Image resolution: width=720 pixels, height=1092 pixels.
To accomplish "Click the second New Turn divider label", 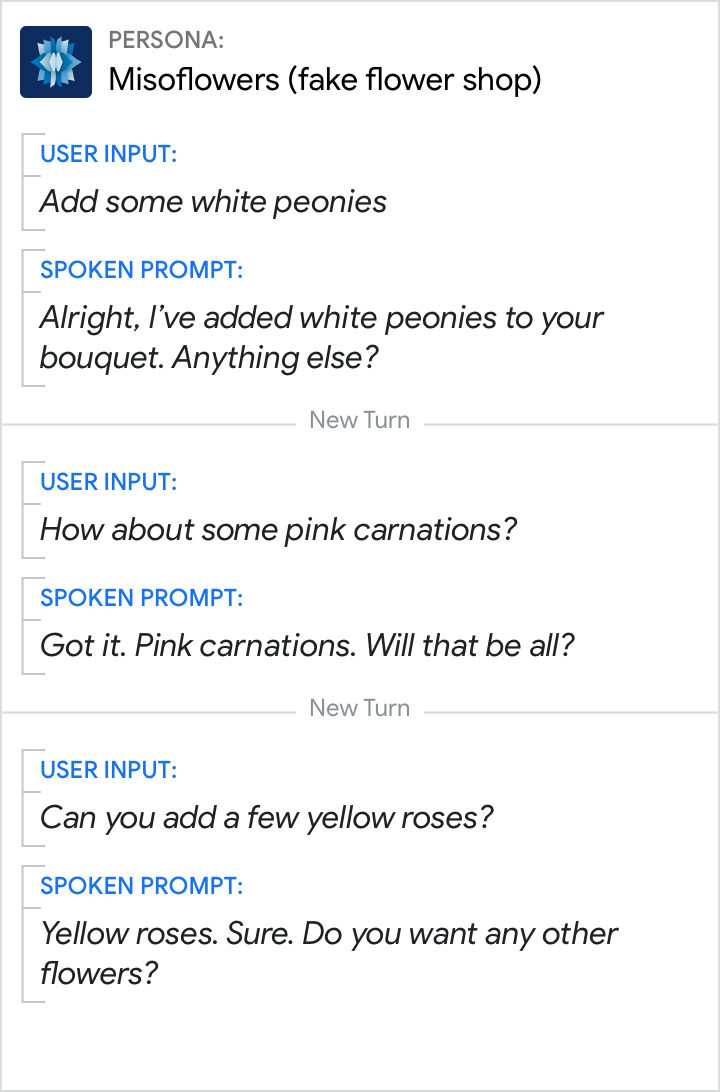I will tap(359, 708).
